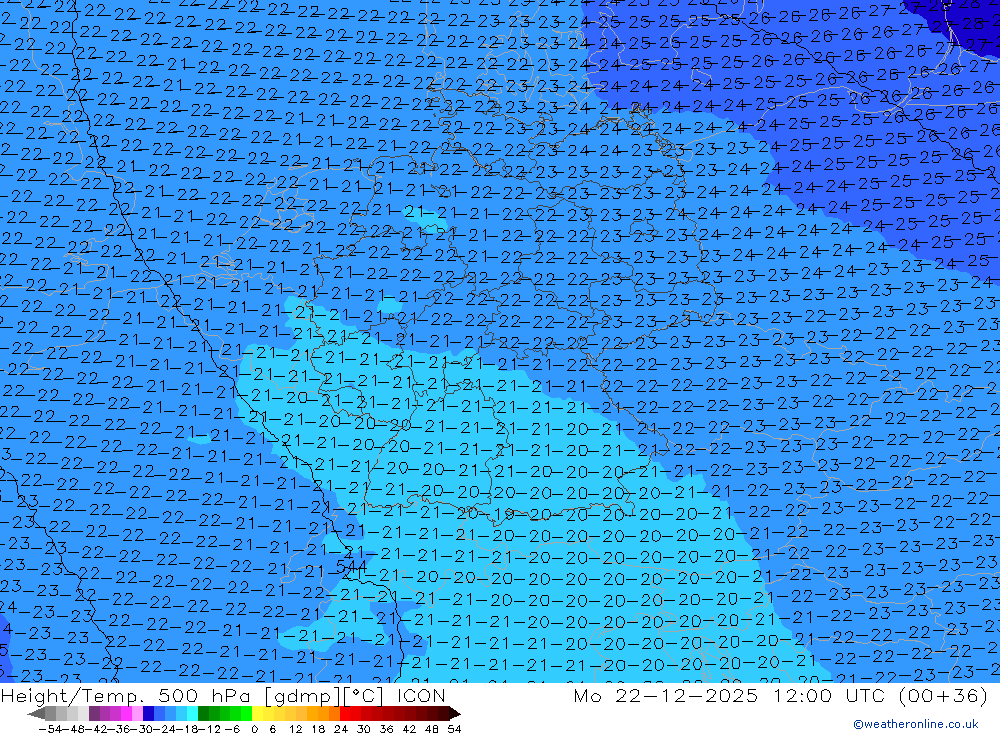Click the legend value 42

click(x=409, y=729)
